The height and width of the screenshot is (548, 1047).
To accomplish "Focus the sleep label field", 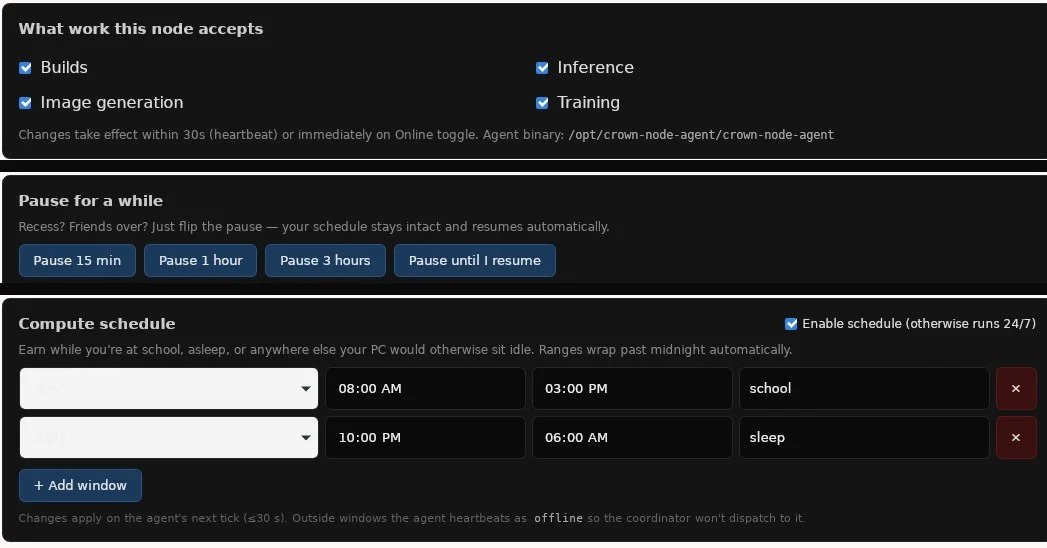I will click(864, 438).
